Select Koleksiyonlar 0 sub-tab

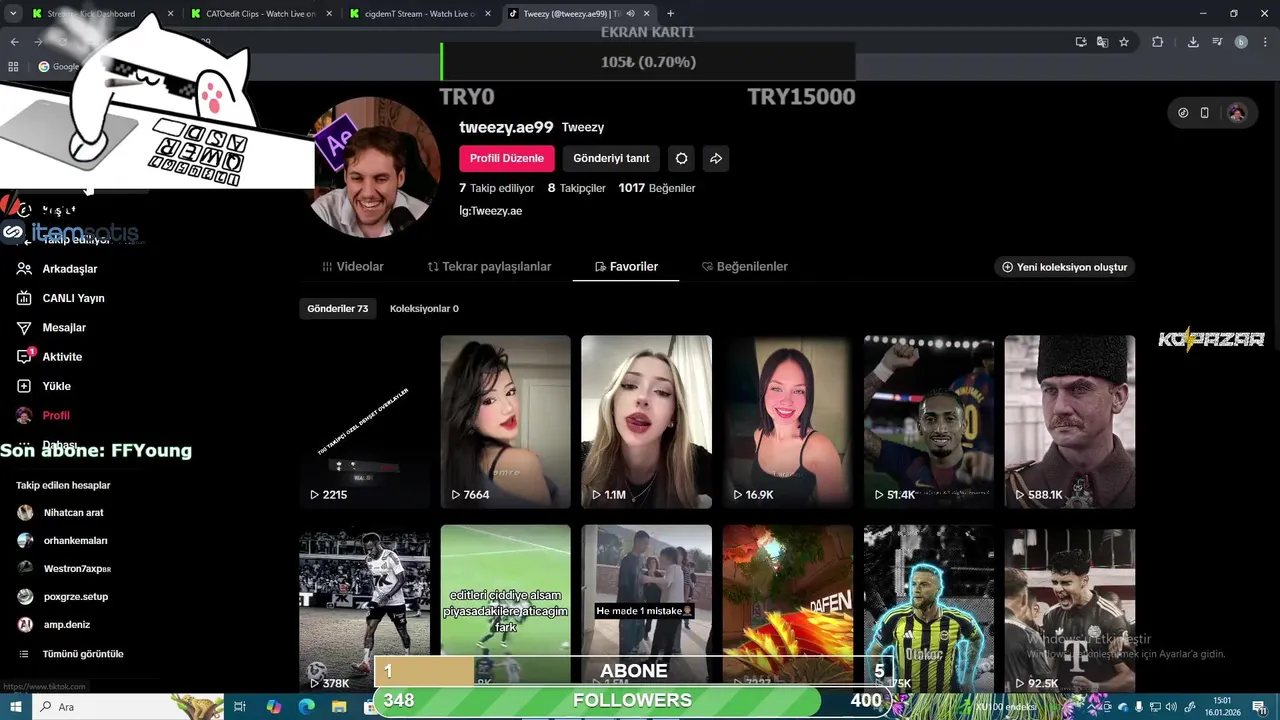tap(424, 309)
